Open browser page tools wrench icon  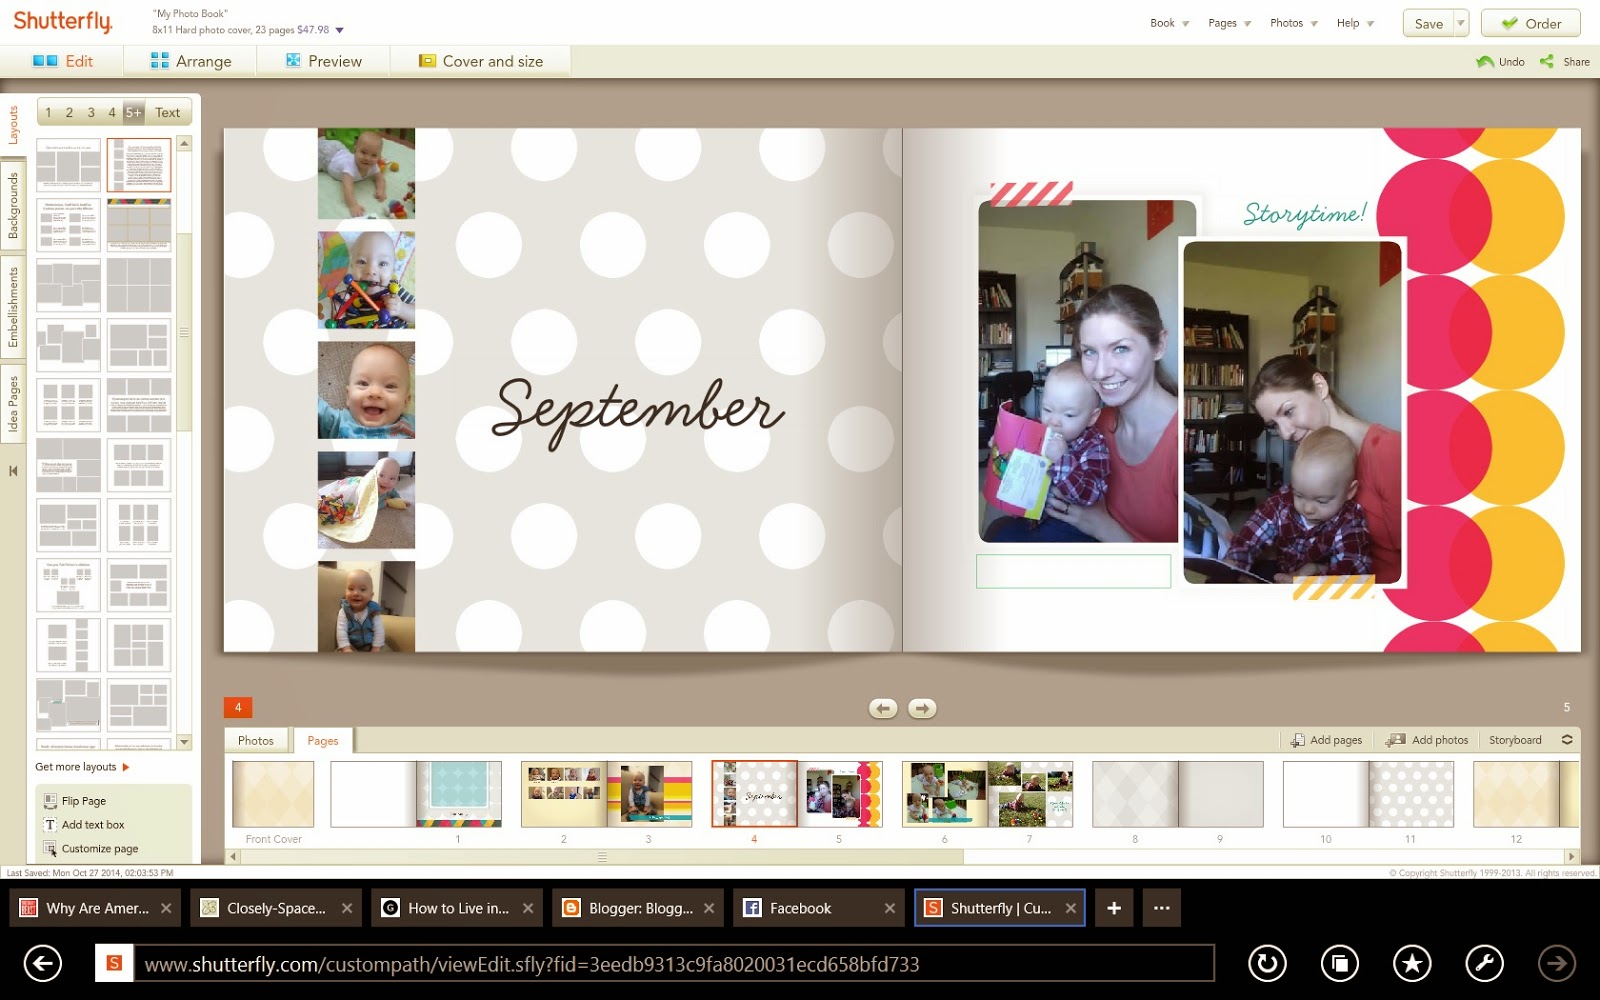[1484, 964]
